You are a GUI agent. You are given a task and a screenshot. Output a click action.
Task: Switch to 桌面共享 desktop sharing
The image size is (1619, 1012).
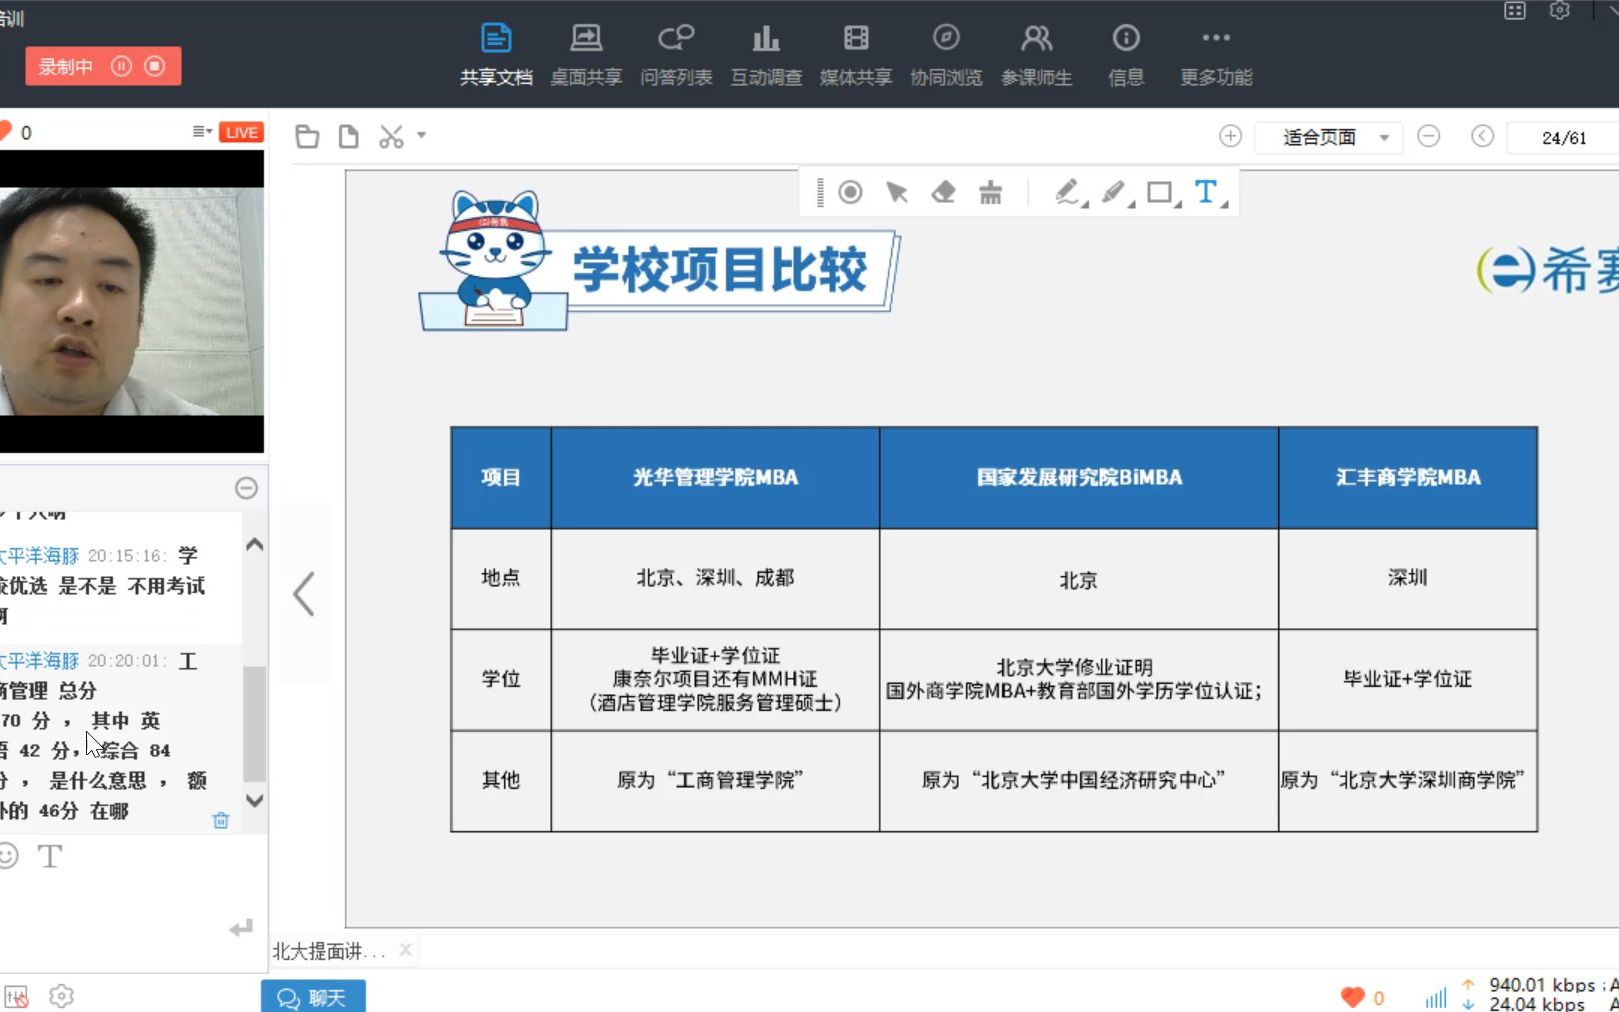586,54
